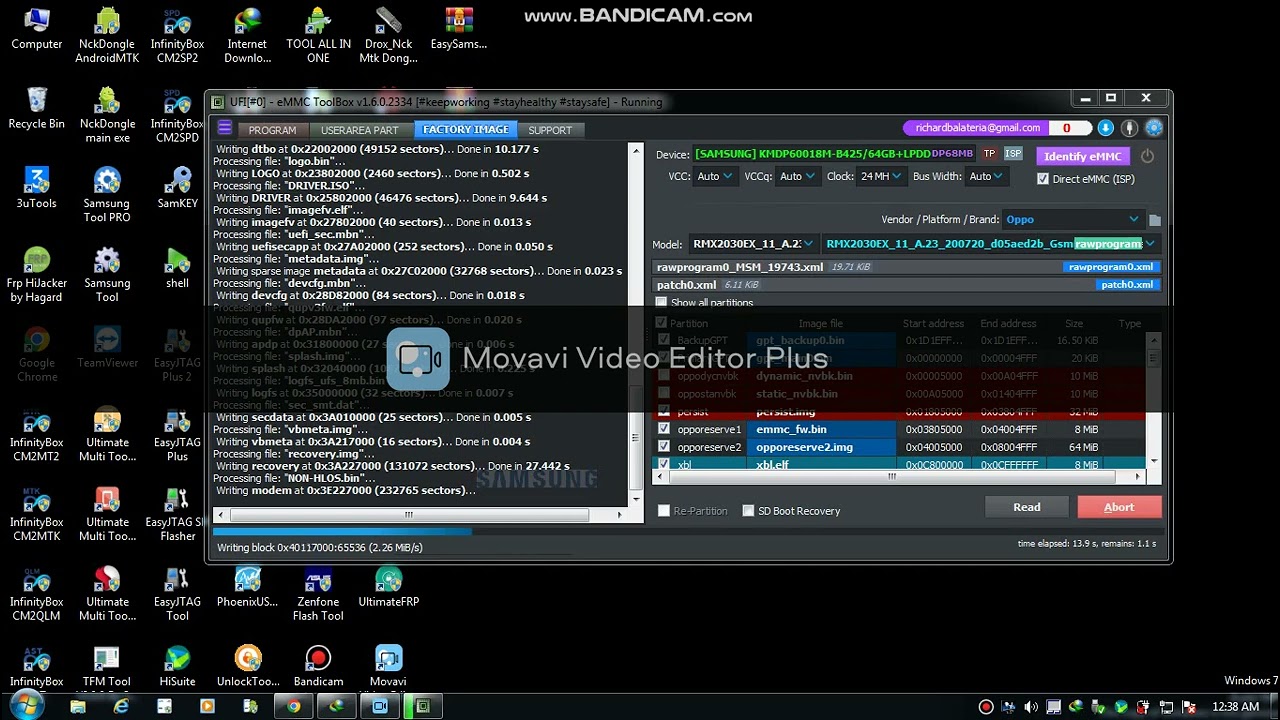Launch HiSuite from the desktop

(177, 667)
